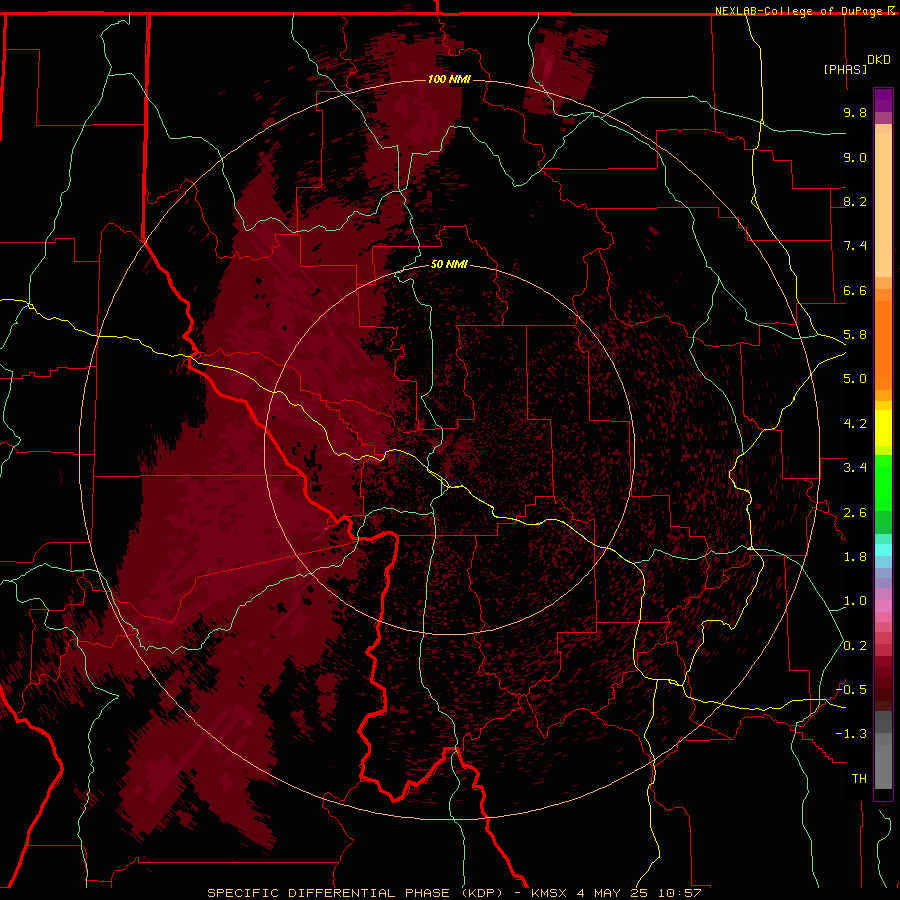Click the 8.2 value on the color scale
The width and height of the screenshot is (900, 900).
[x=855, y=201]
